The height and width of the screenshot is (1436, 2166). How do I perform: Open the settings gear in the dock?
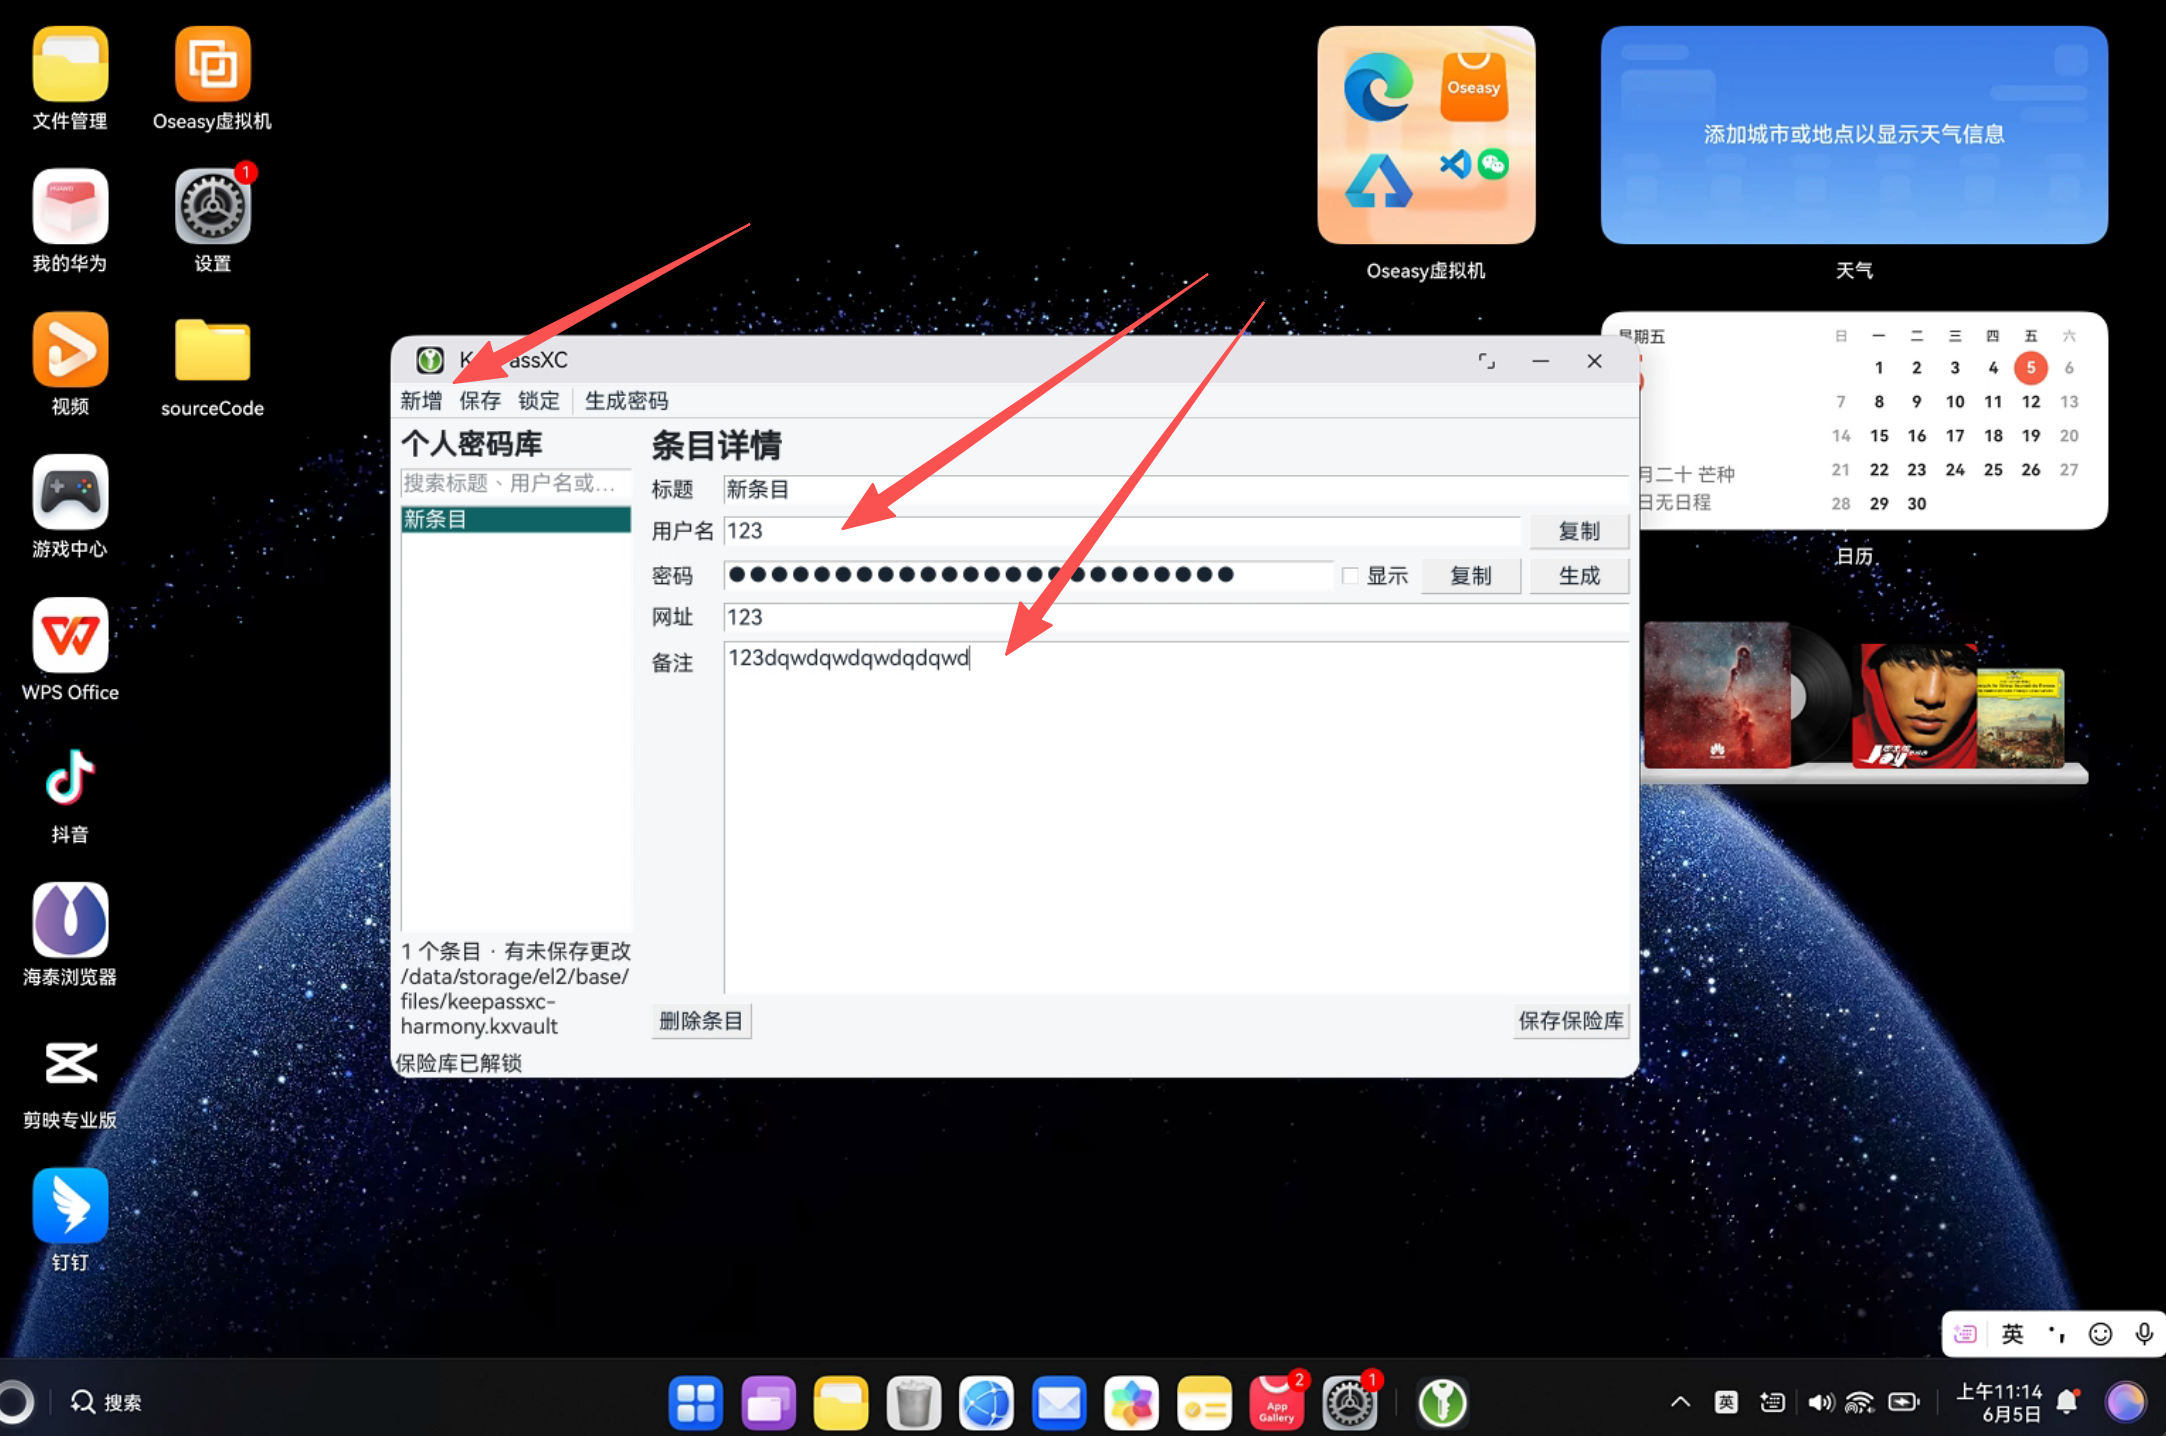click(1350, 1403)
